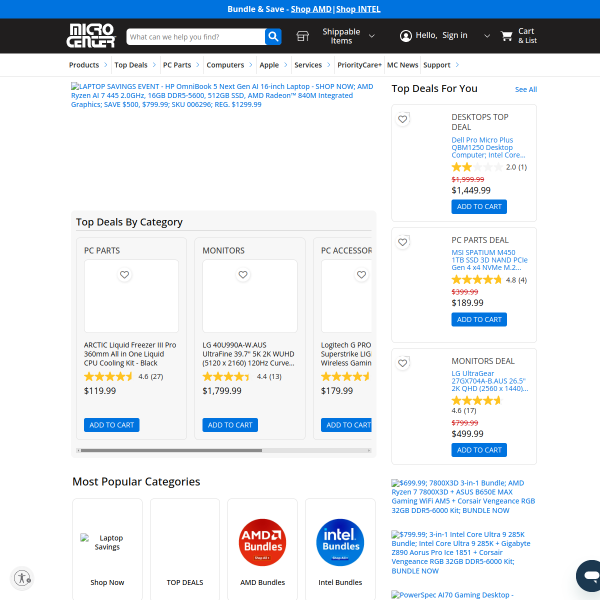This screenshot has height=600, width=600.
Task: Click the ARCTIC cooler 4.6 star rating
Action: pos(108,377)
